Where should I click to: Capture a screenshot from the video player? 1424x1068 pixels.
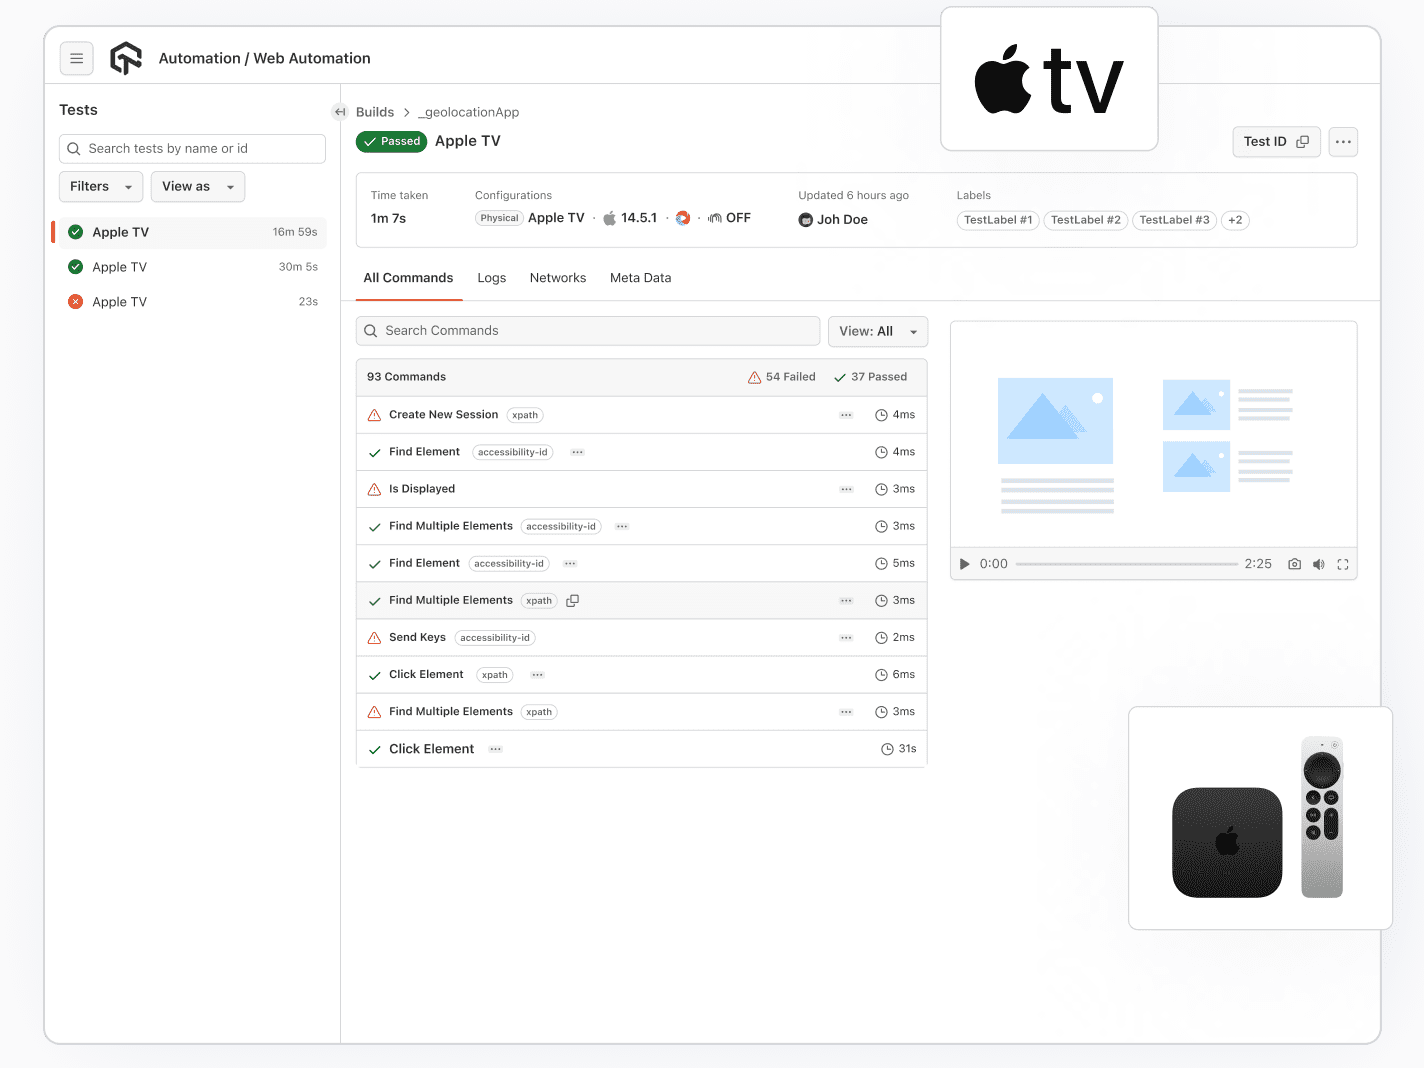click(x=1294, y=564)
